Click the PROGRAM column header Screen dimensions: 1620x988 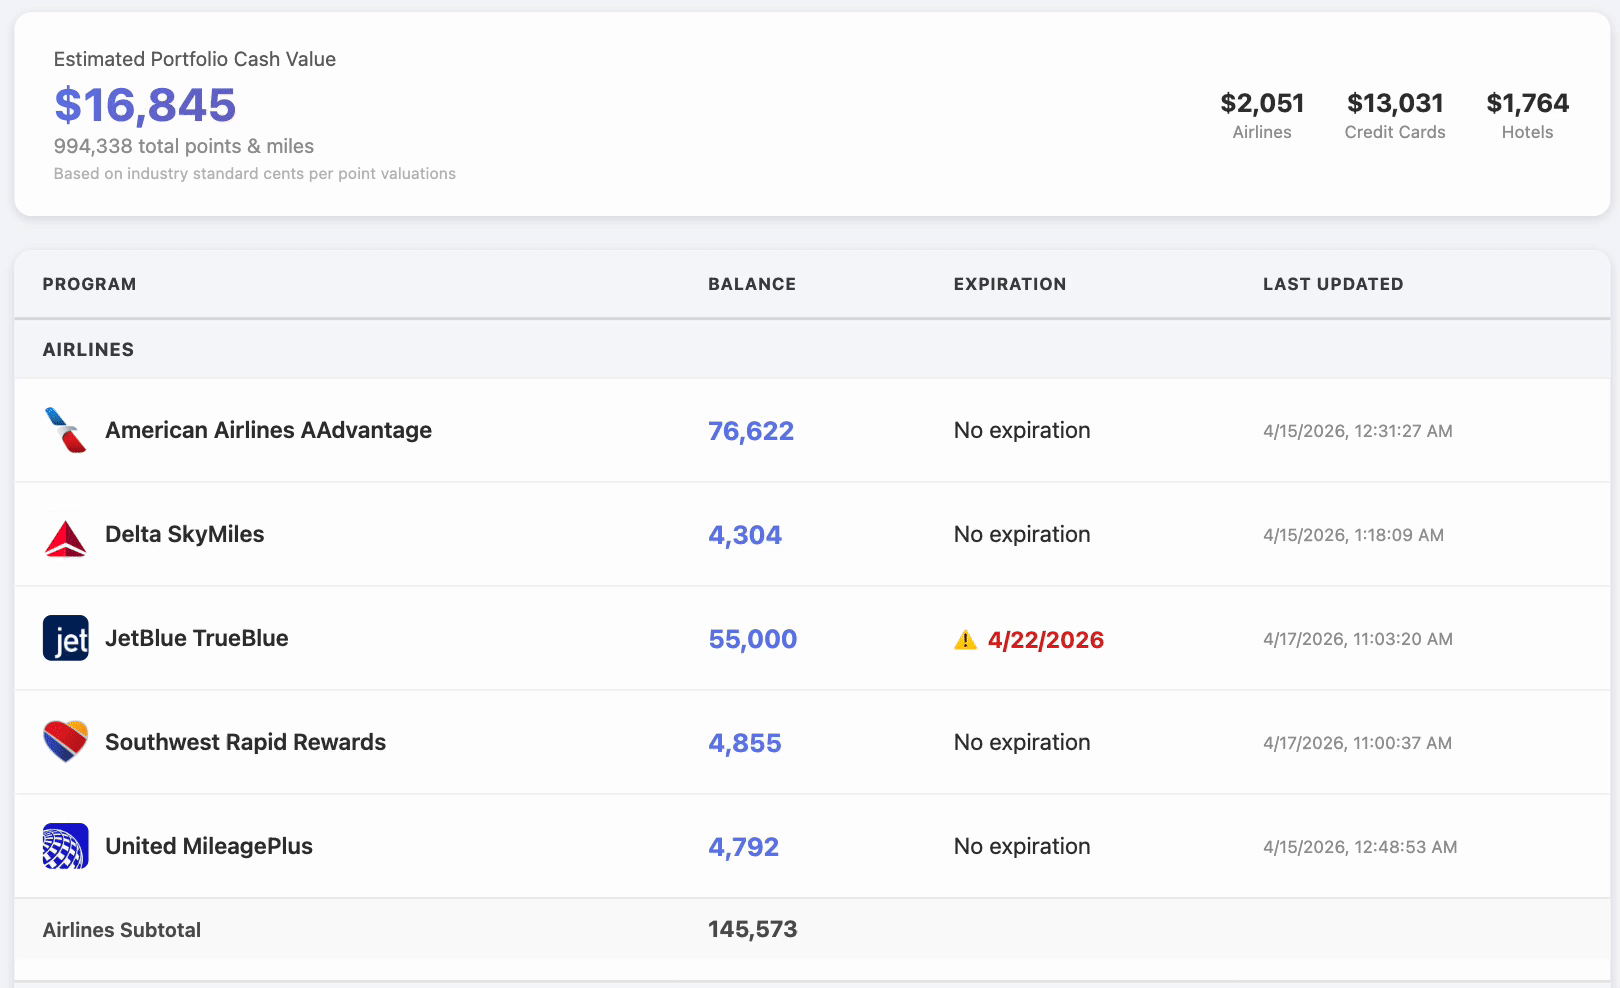click(89, 284)
